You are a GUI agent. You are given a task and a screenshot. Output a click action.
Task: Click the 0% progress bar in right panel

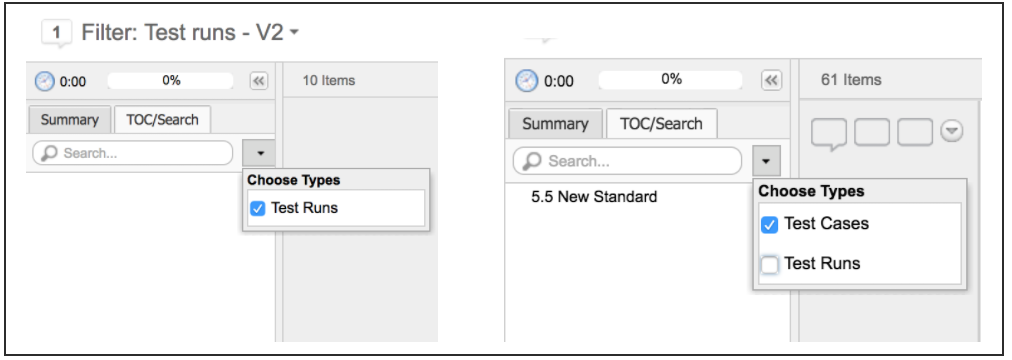[671, 80]
